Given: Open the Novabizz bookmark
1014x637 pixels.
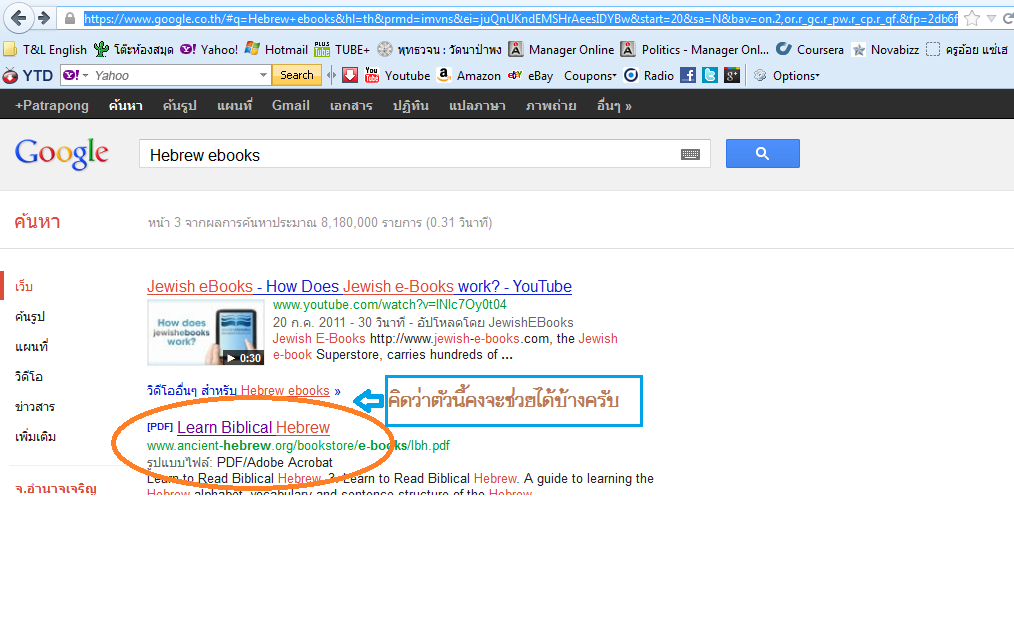Looking at the screenshot, I should (x=885, y=49).
